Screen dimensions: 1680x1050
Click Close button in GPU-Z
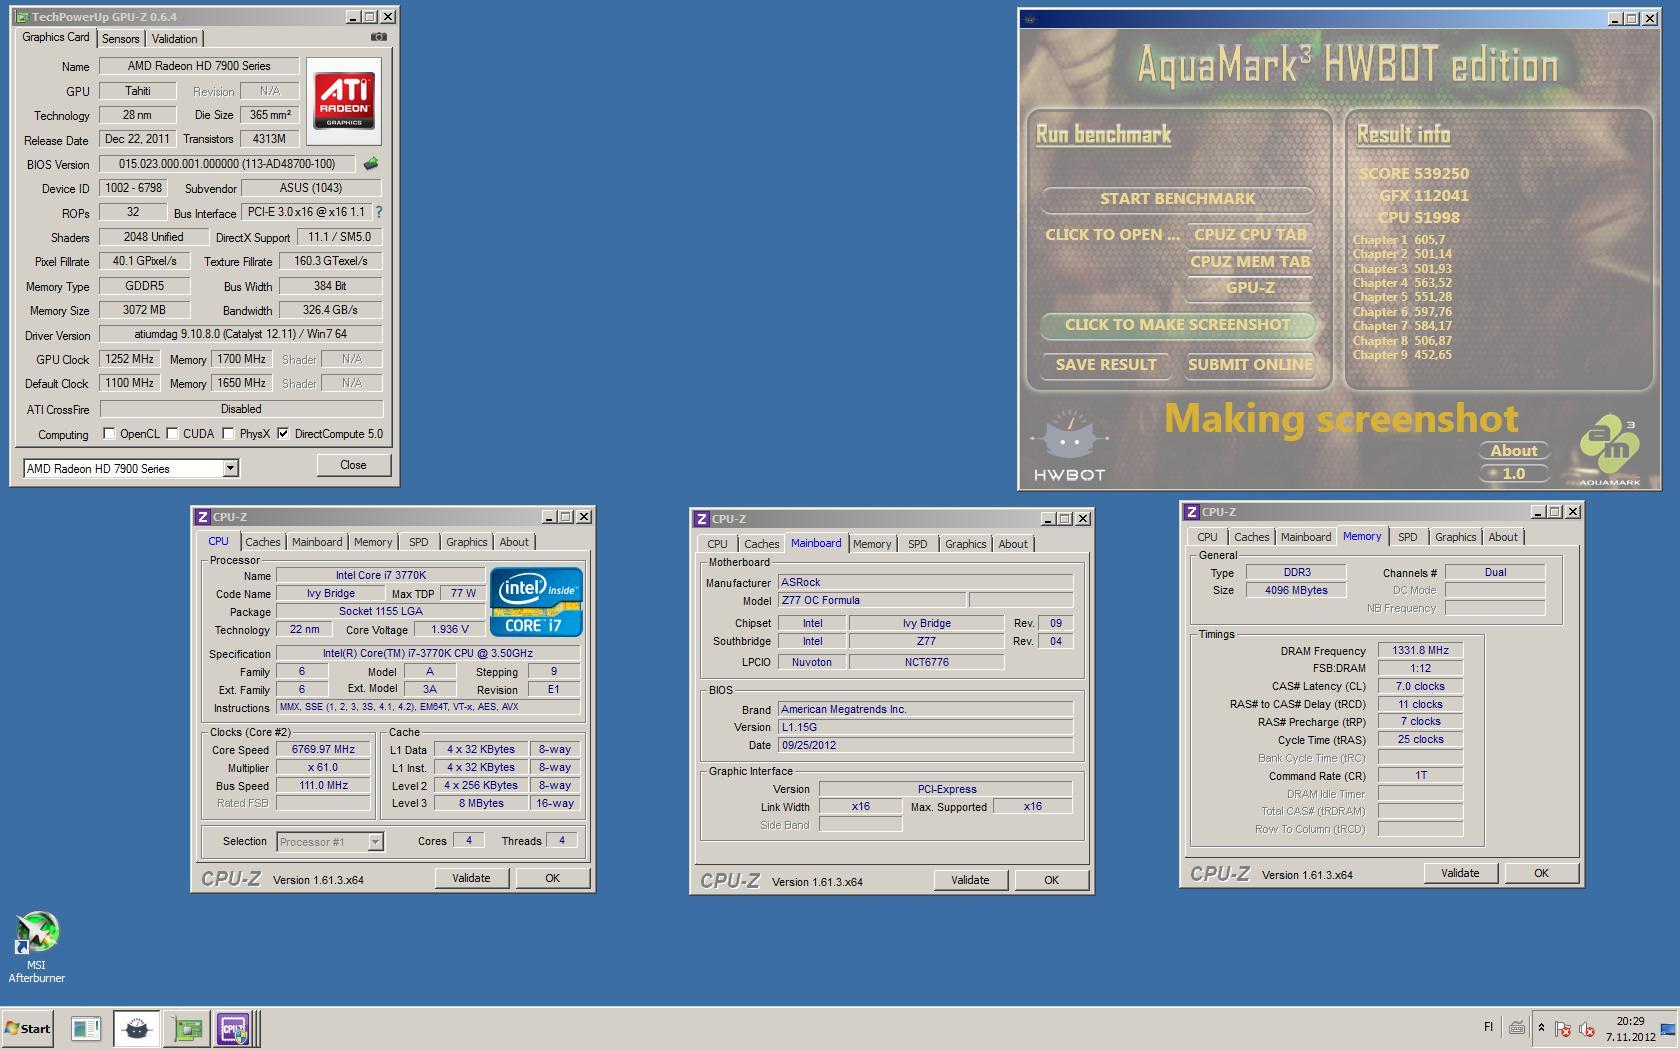[x=353, y=465]
